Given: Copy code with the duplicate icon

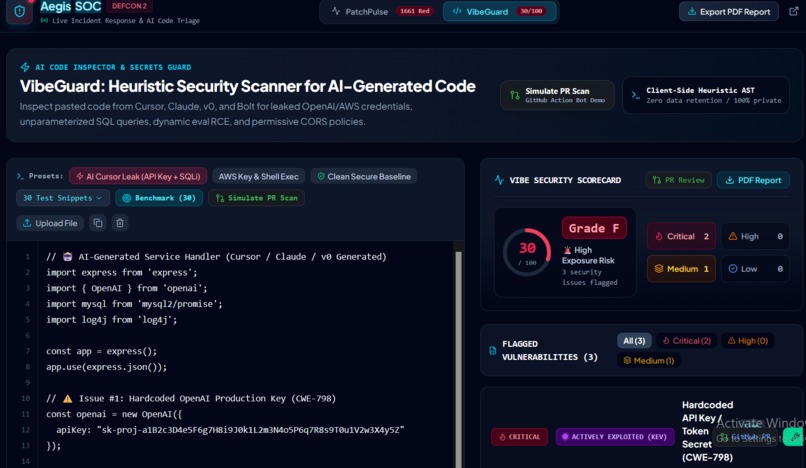Looking at the screenshot, I should tap(98, 223).
